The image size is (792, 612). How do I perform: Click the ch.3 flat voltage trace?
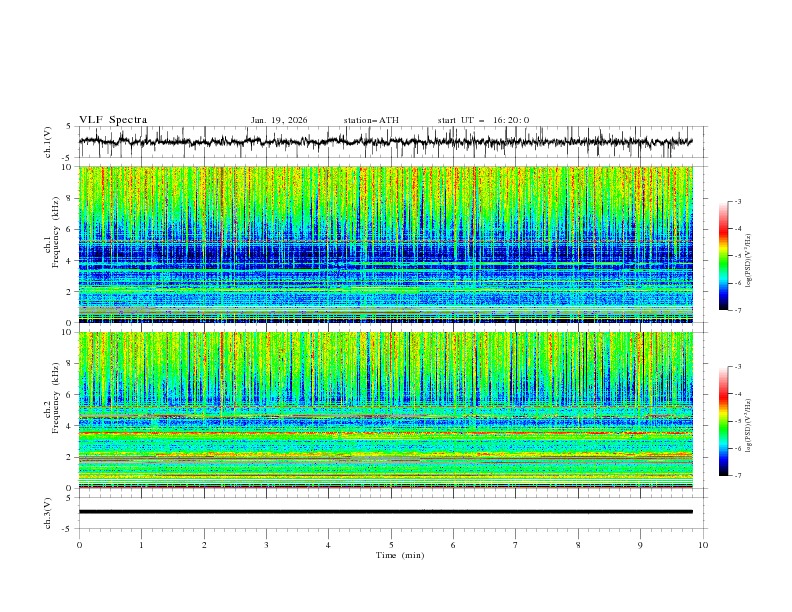click(x=385, y=512)
